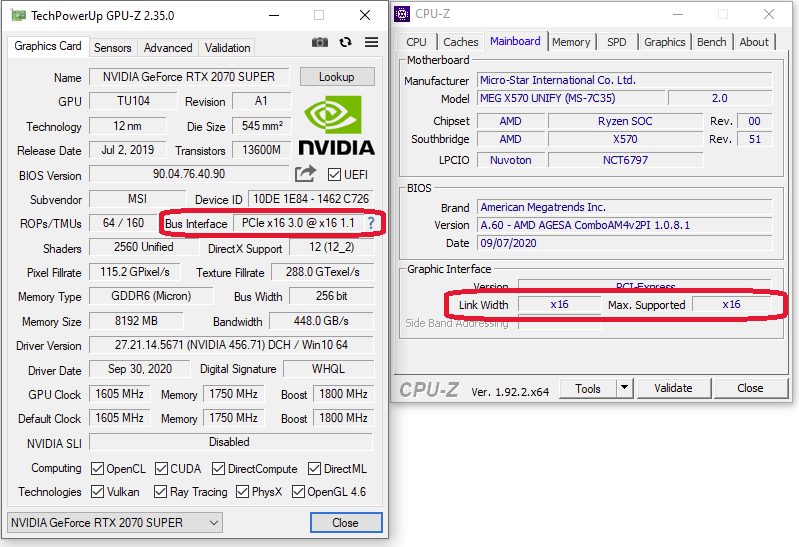Click the NVIDIA logo in GPU-Z
This screenshot has width=799, height=547.
pos(336,125)
